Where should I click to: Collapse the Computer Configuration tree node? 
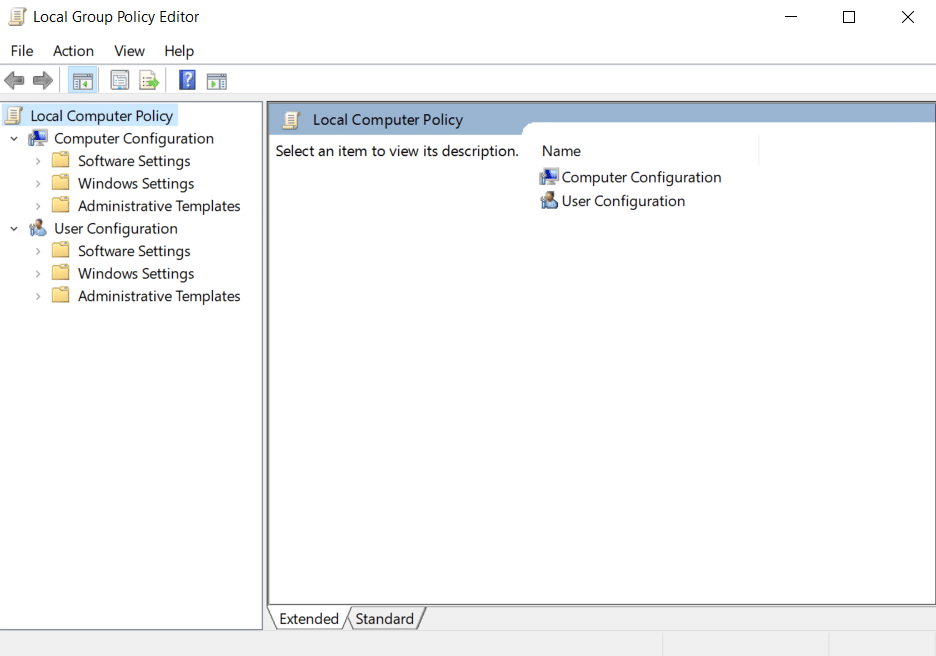tap(14, 138)
